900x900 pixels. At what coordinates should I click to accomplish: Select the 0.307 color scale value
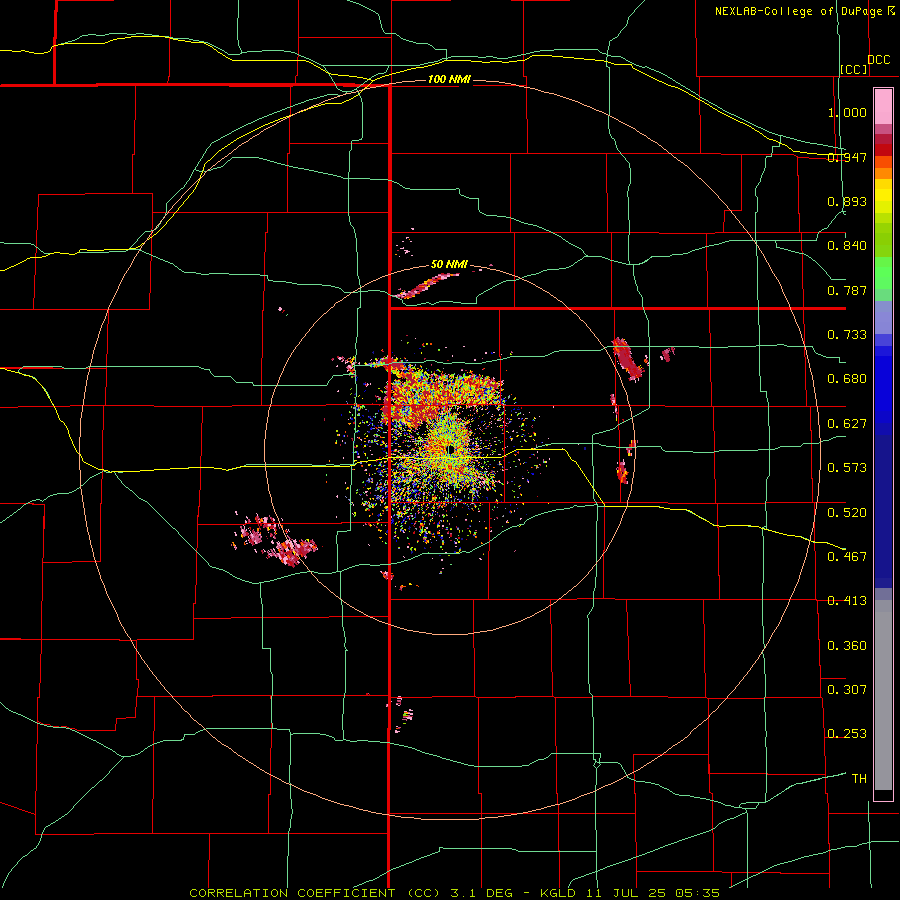tap(847, 689)
